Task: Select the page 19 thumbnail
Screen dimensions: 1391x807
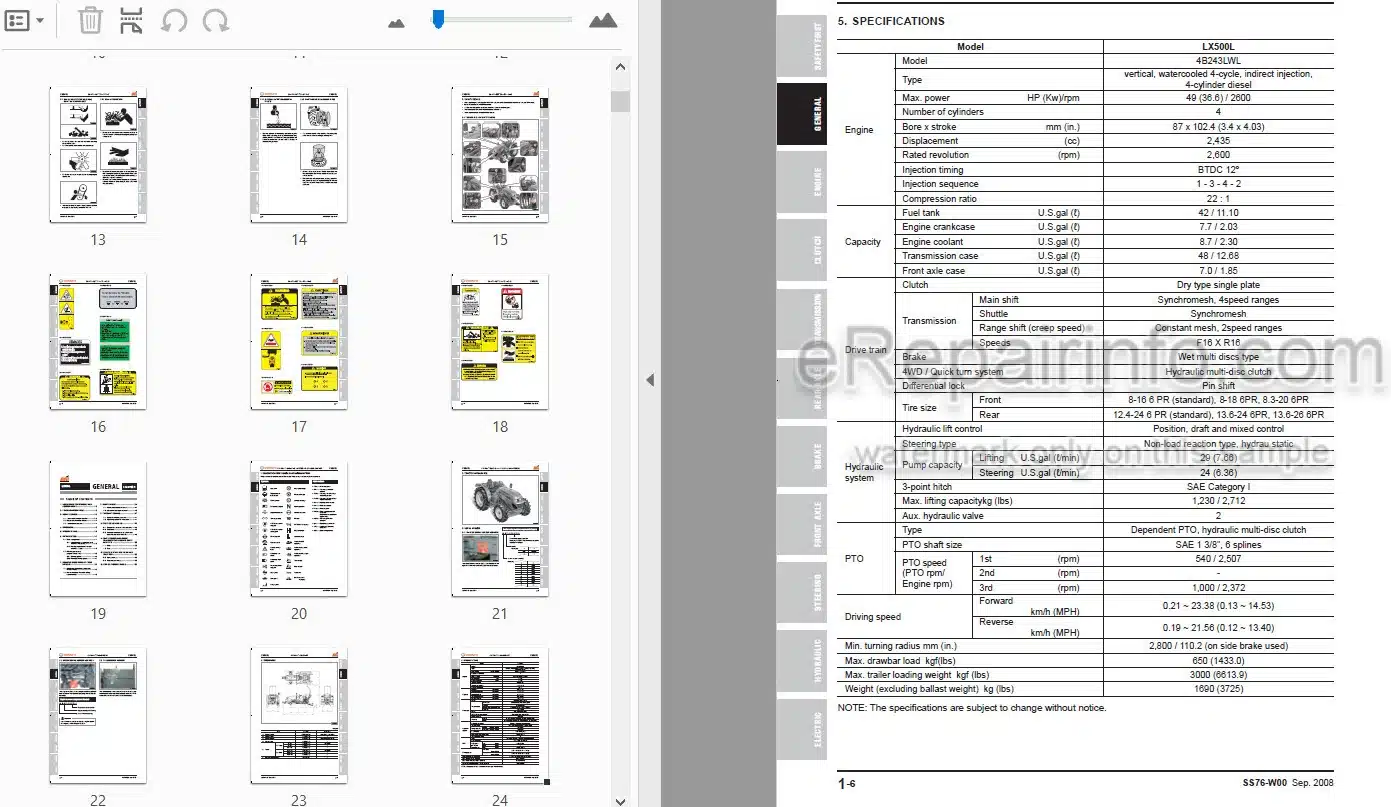Action: (98, 528)
